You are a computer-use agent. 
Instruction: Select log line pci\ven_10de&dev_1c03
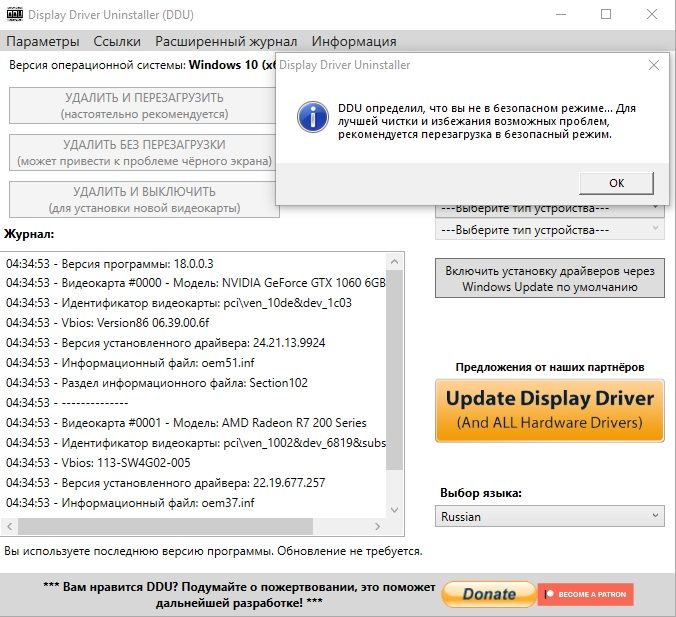point(179,303)
